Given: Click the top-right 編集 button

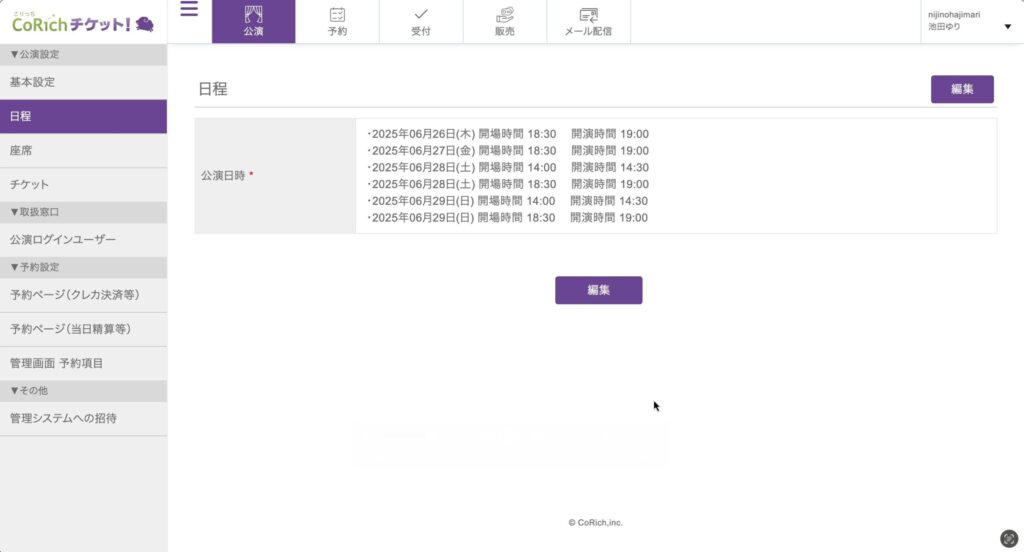Looking at the screenshot, I should (961, 89).
